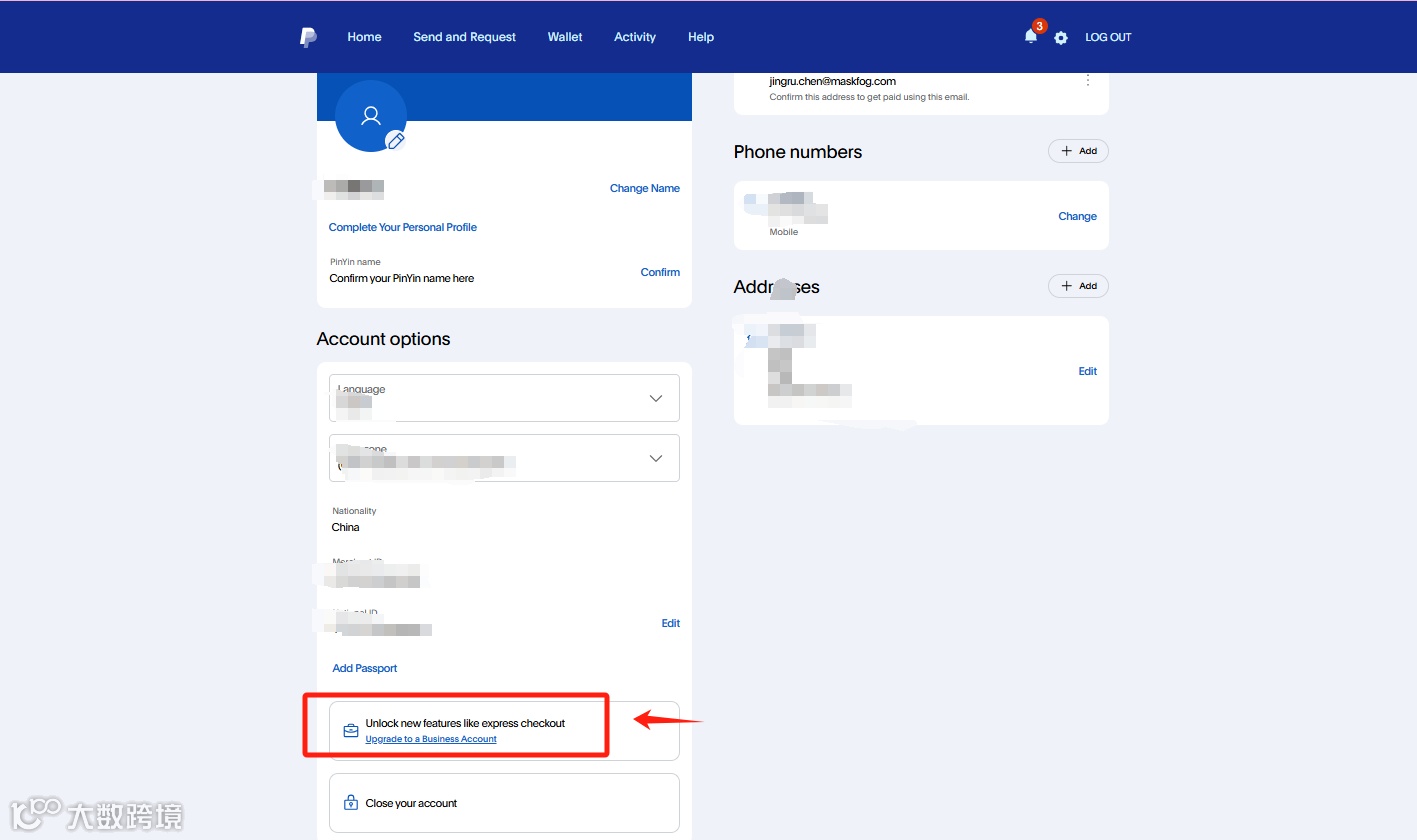Confirm the PinYin name

pos(660,272)
